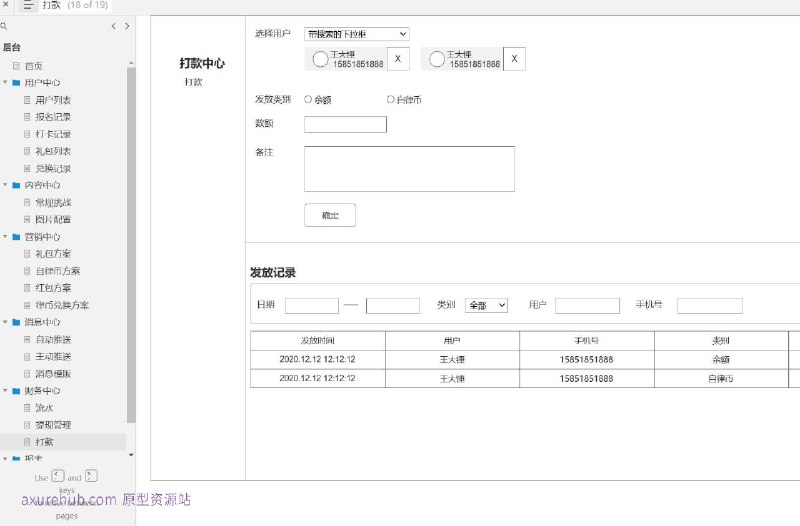Open the 提现管理 page
Image resolution: width=800 pixels, height=526 pixels.
(x=53, y=424)
